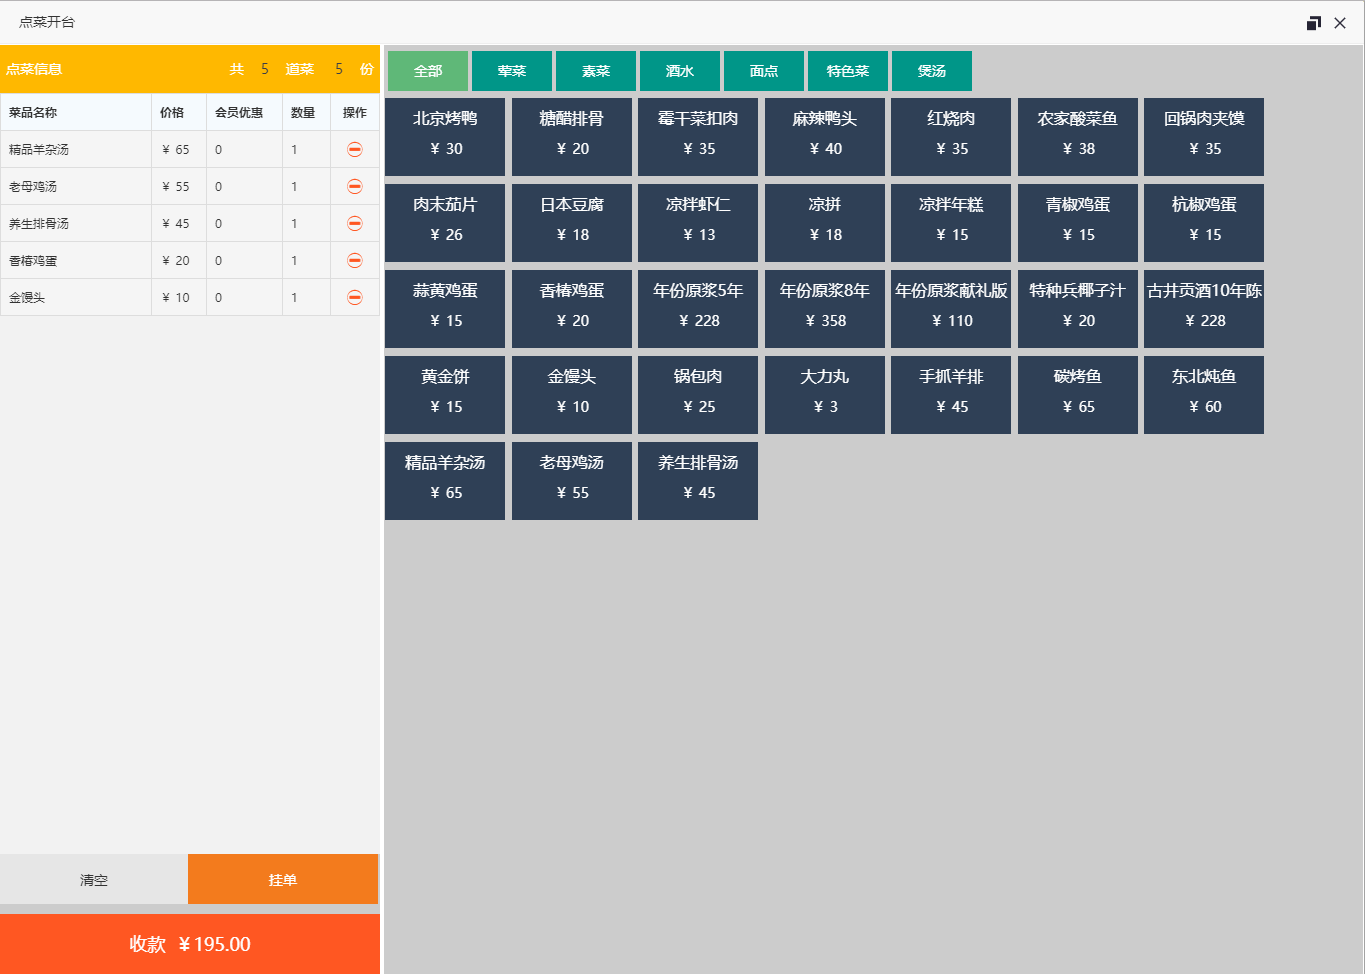Delete 养生排骨汤 row via minus icon
The height and width of the screenshot is (974, 1365).
coord(354,223)
